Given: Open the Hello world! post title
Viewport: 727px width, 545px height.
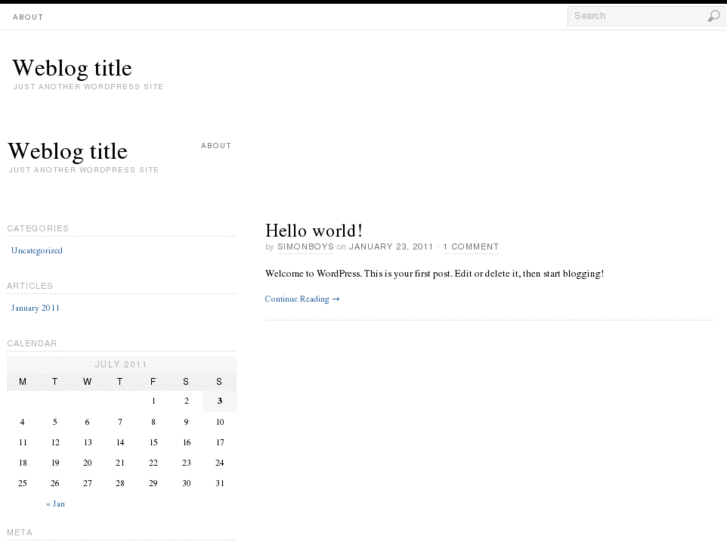Looking at the screenshot, I should click(314, 230).
